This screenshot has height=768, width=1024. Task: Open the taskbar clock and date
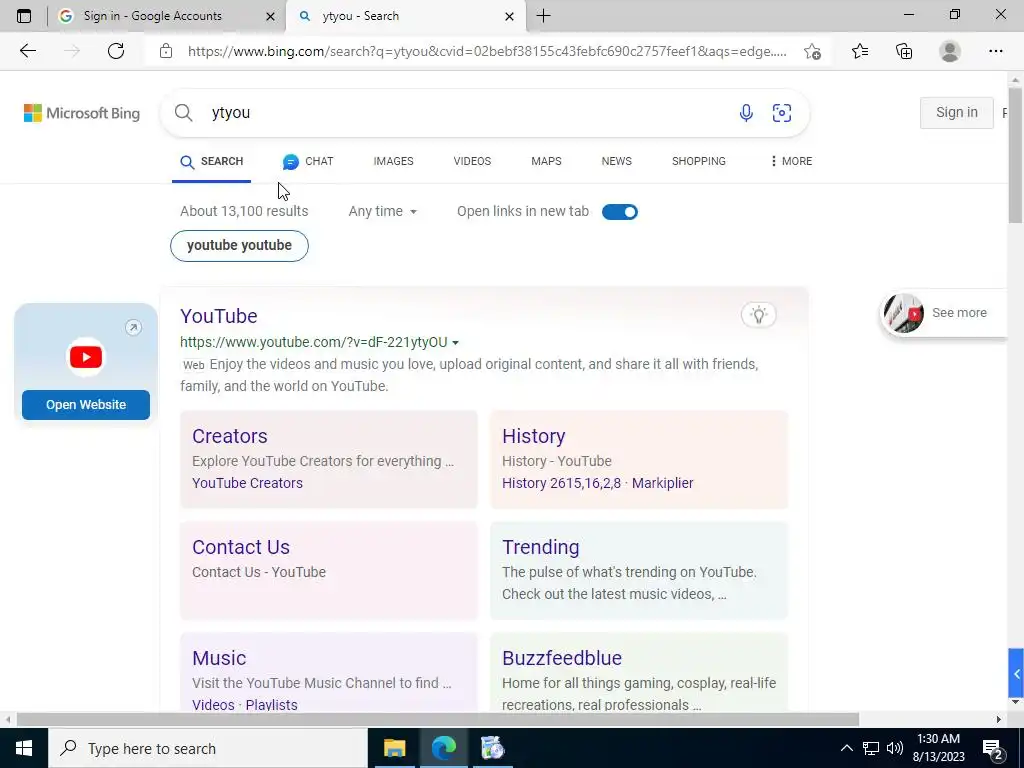tap(938, 748)
